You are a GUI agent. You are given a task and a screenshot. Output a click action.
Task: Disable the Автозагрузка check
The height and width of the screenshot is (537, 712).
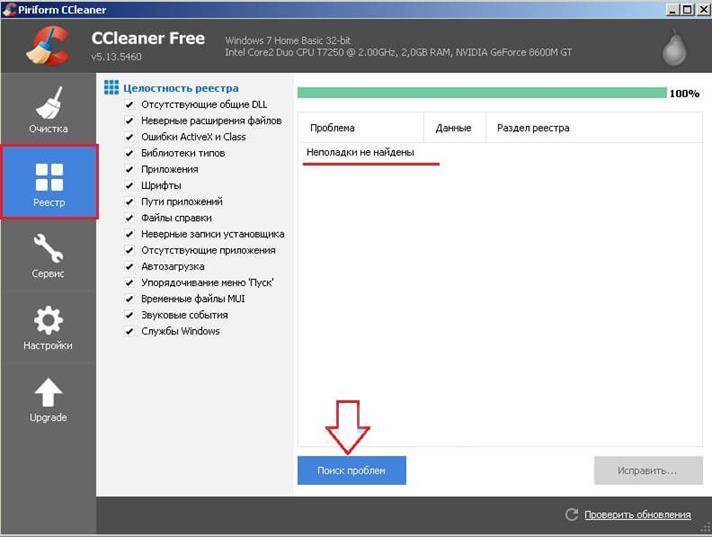129,266
